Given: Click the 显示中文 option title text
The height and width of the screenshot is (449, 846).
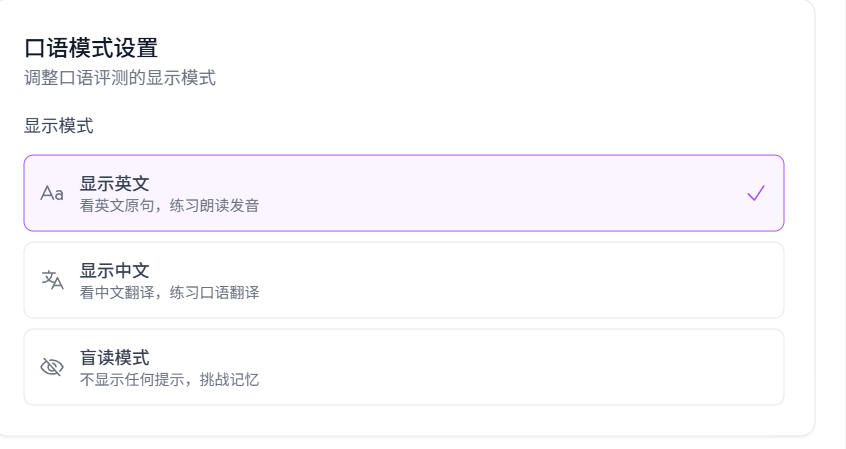Looking at the screenshot, I should click(115, 270).
